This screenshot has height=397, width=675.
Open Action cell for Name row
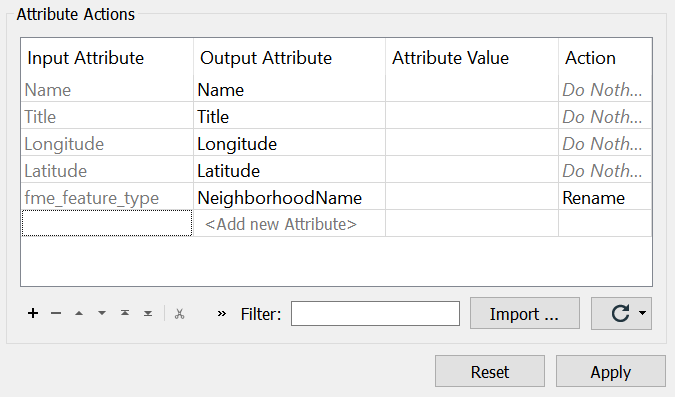[605, 90]
